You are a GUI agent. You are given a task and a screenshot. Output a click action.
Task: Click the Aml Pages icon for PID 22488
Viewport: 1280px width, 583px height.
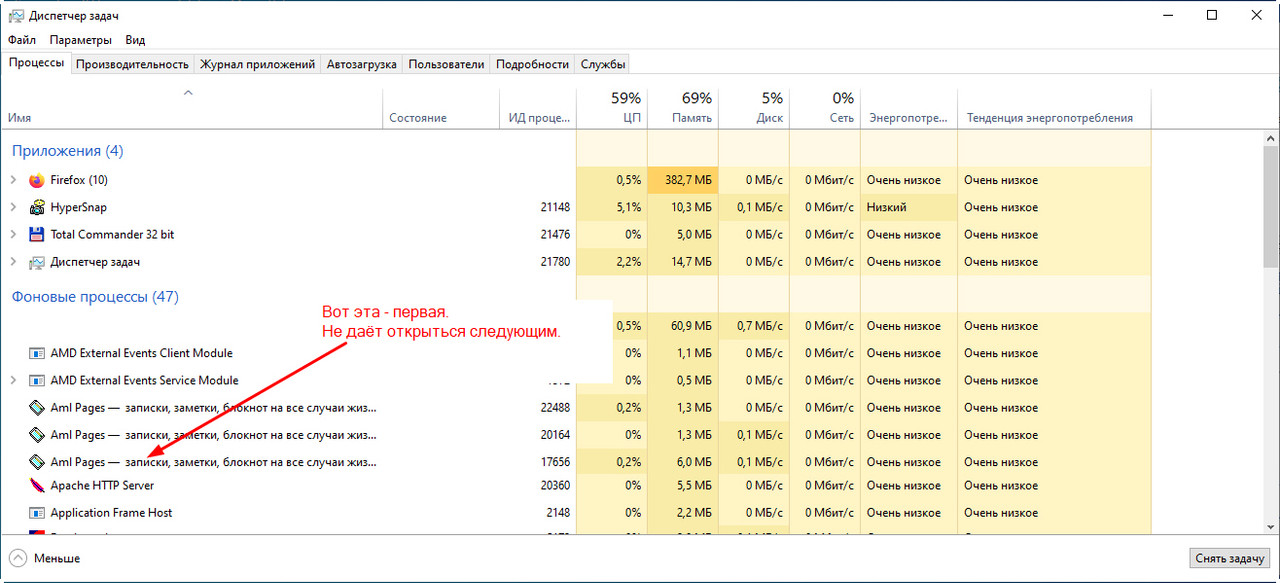pyautogui.click(x=37, y=408)
